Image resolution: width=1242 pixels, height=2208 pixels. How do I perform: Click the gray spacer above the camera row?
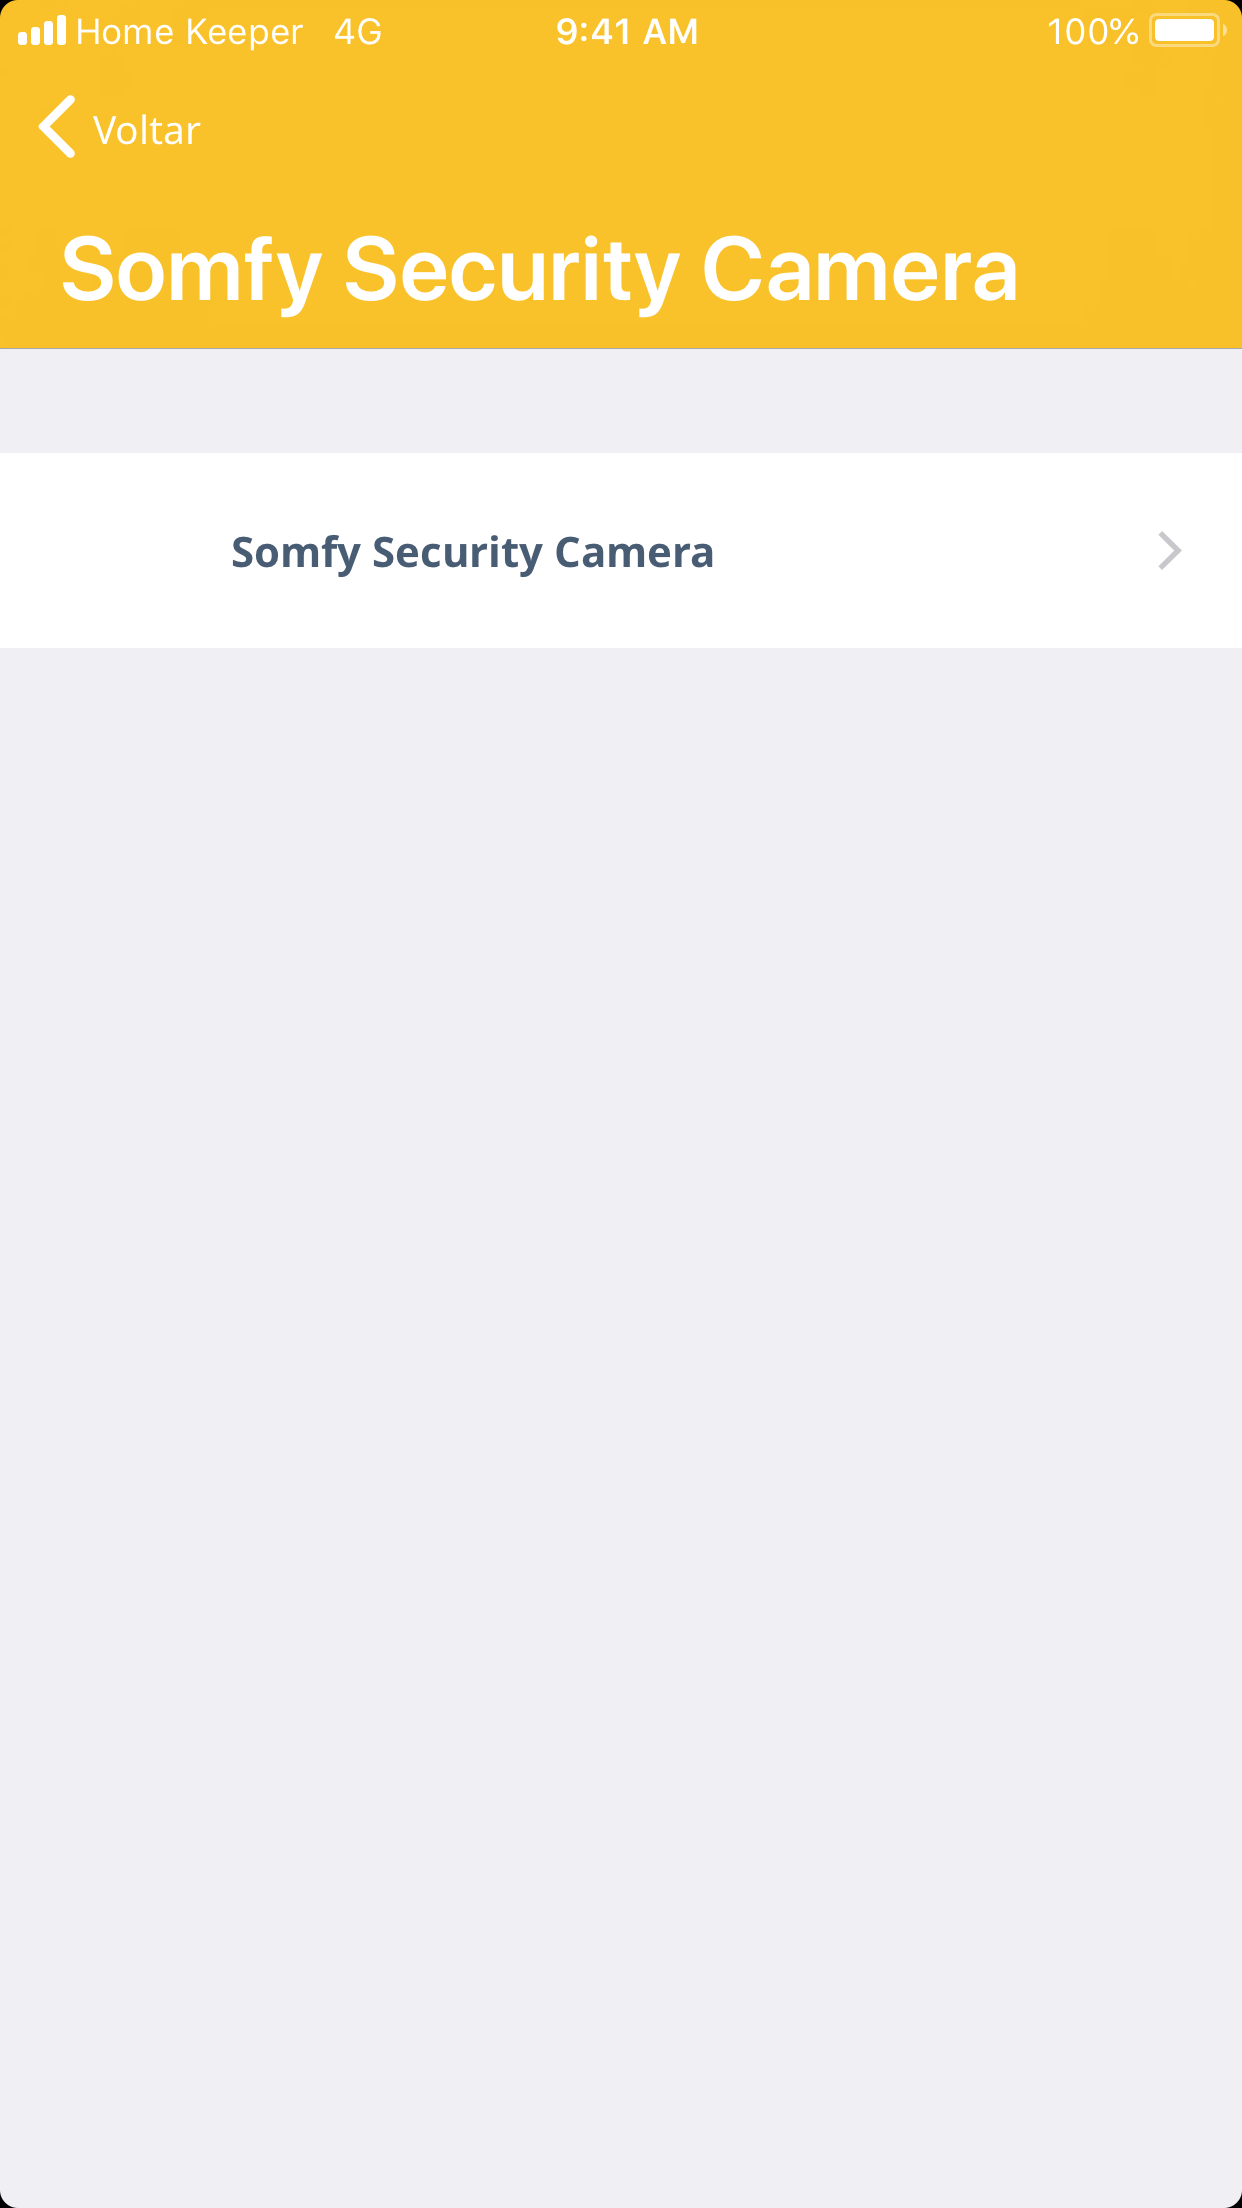(x=620, y=401)
